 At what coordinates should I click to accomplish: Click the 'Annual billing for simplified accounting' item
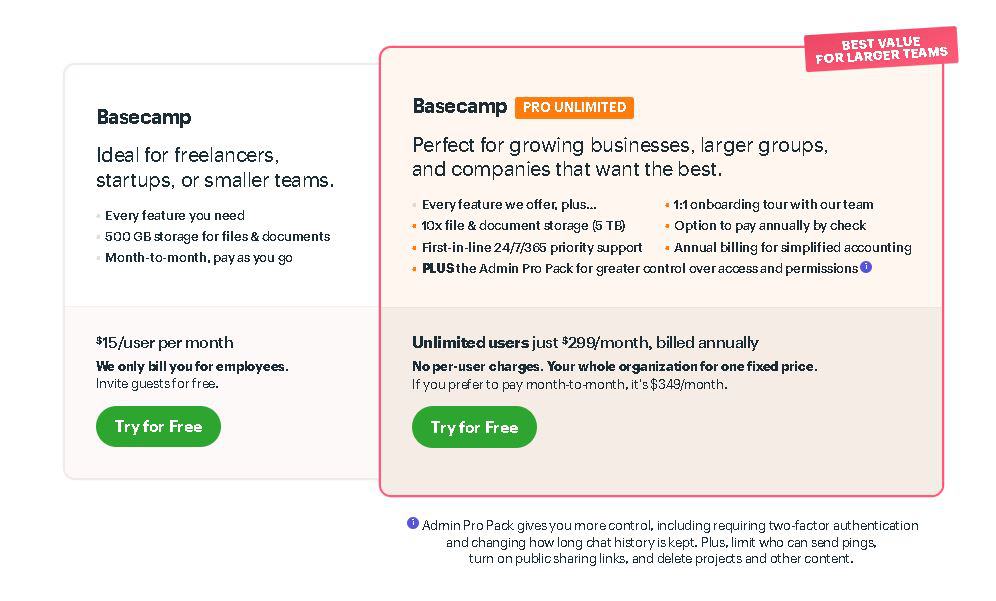792,247
